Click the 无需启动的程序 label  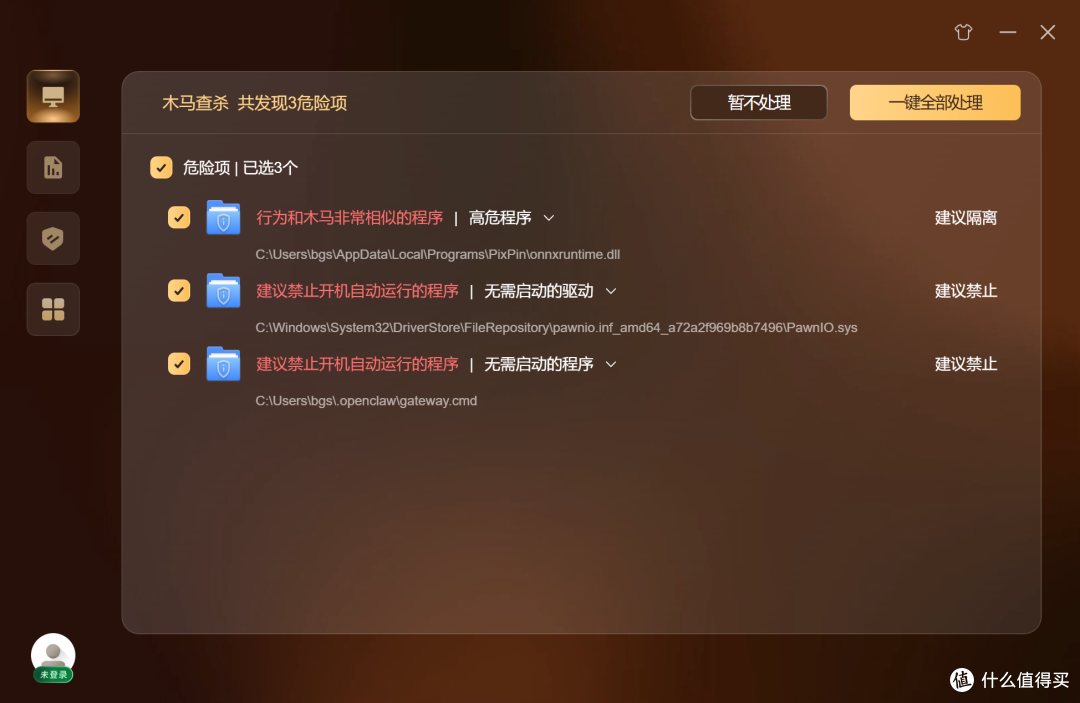pyautogui.click(x=539, y=364)
